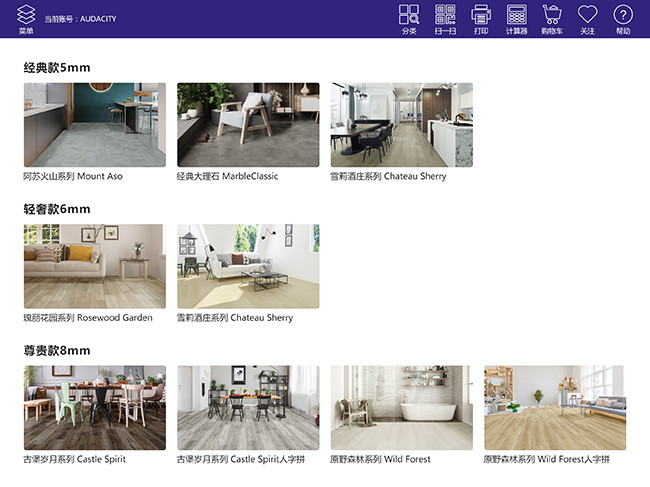Open the 帮助 help icon
This screenshot has height=487, width=650.
coord(623,16)
